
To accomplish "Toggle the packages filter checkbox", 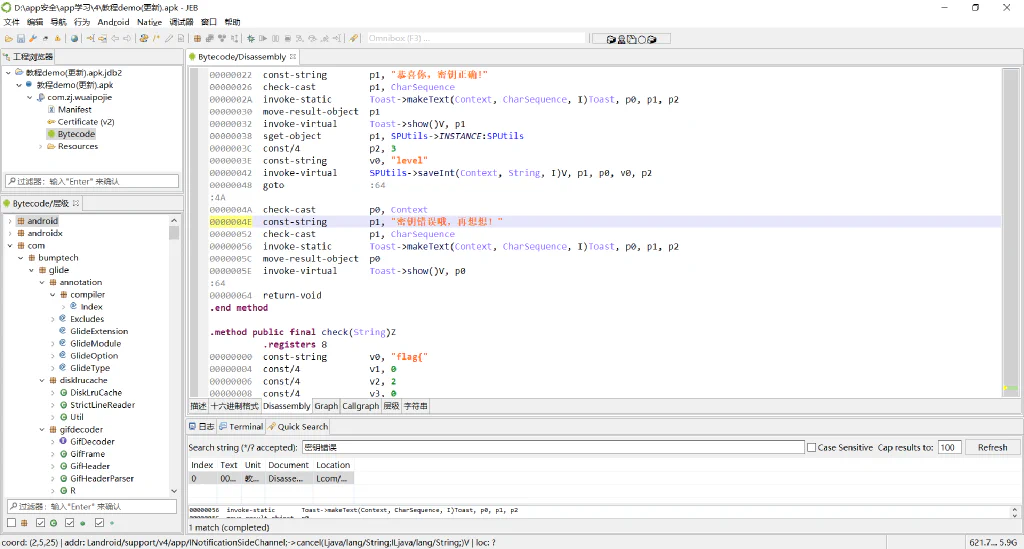I will (x=11, y=522).
